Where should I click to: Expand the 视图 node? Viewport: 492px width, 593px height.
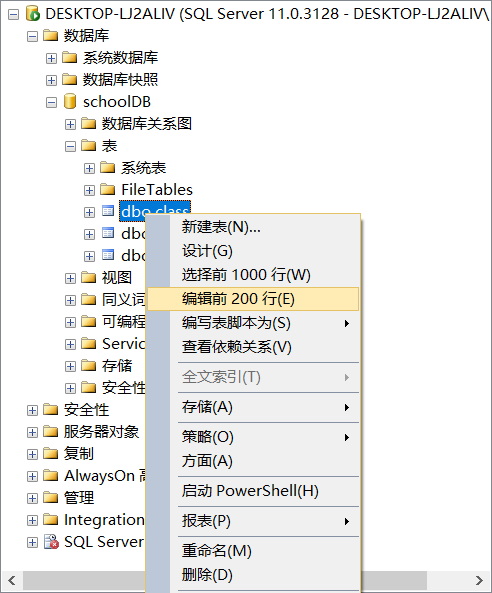[70, 279]
